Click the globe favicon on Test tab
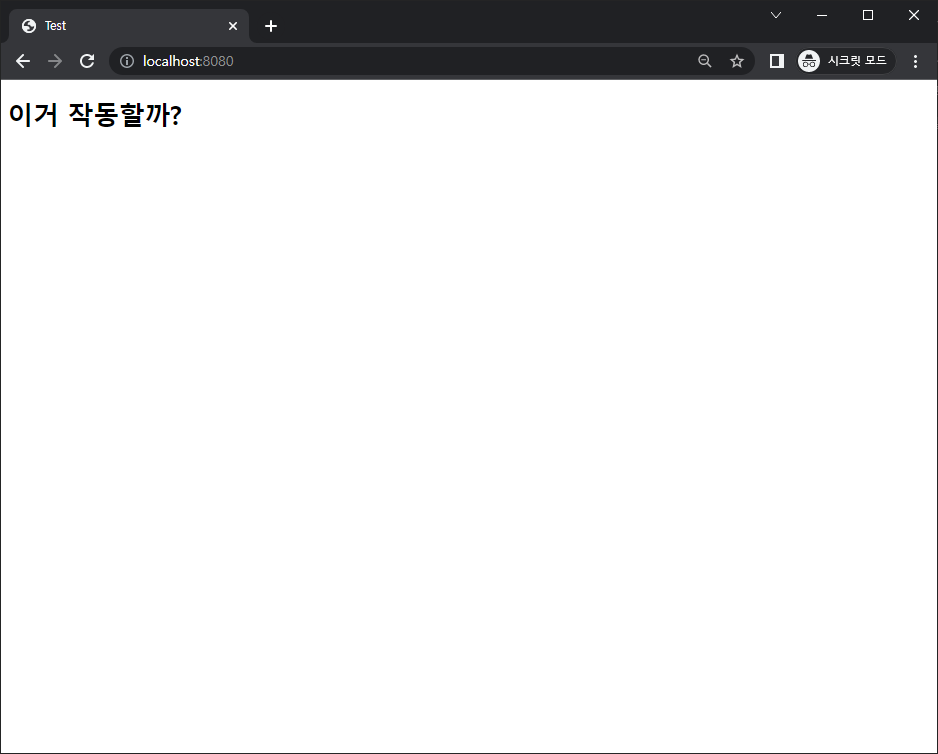 [x=29, y=26]
